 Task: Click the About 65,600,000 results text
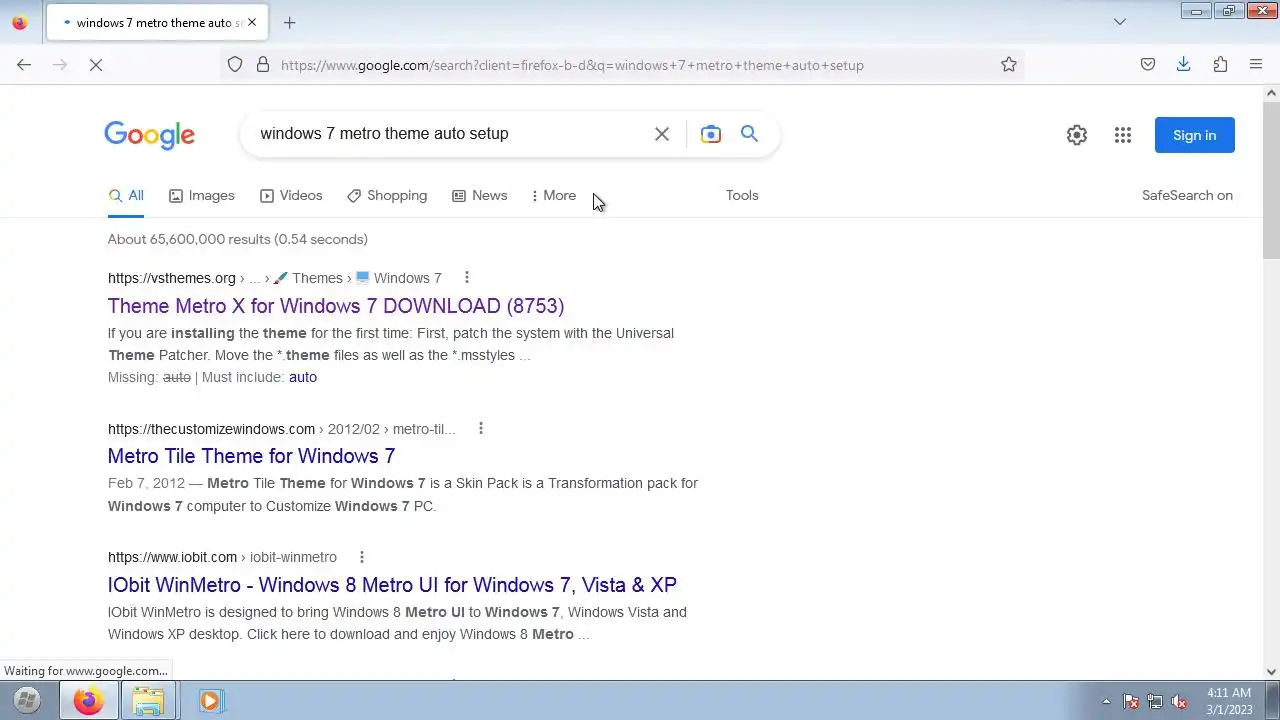pos(238,239)
